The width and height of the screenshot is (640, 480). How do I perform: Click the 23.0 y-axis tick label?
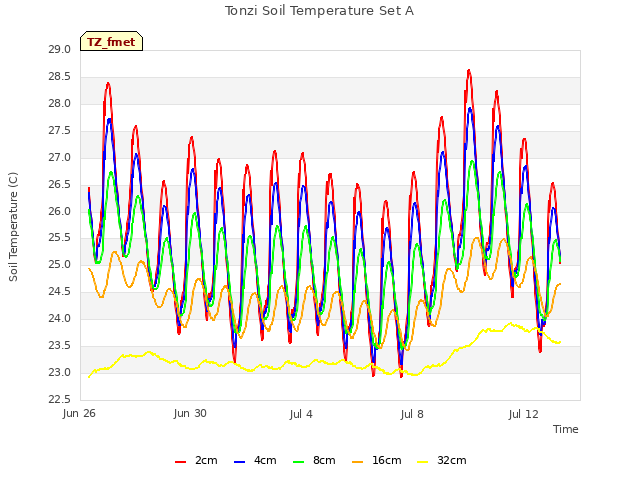[60, 373]
